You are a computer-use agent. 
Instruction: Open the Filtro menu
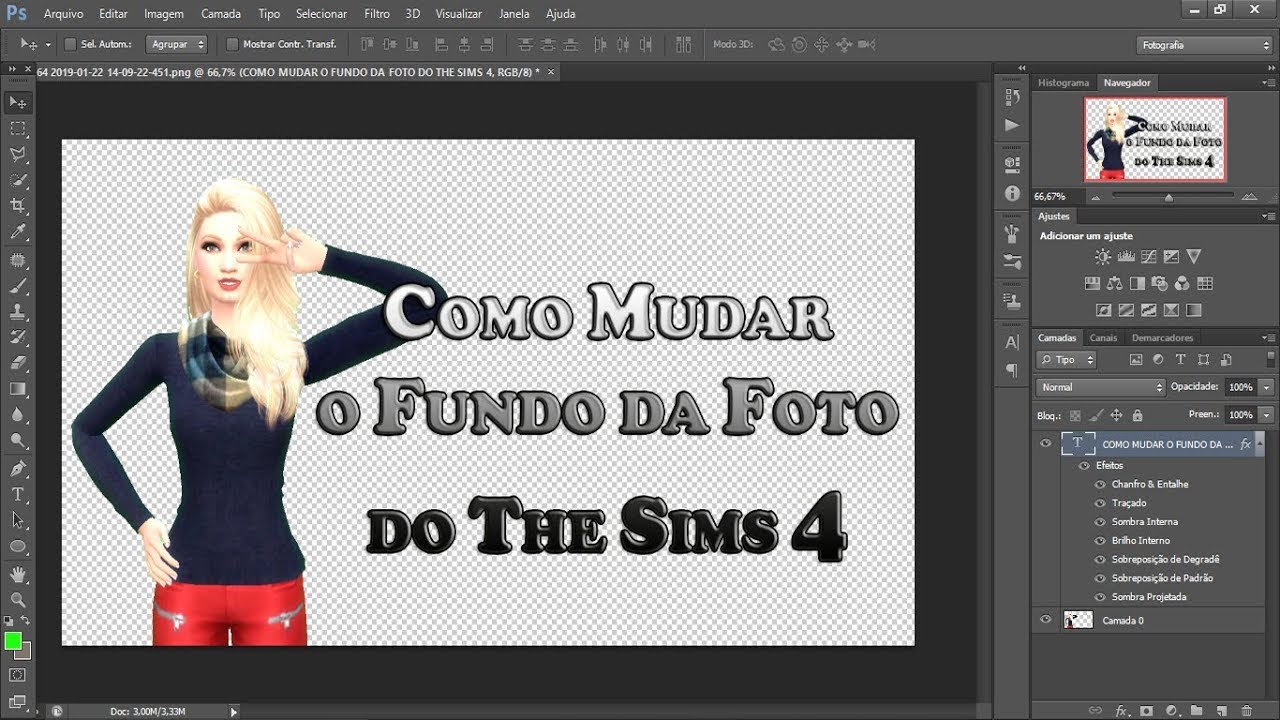377,14
